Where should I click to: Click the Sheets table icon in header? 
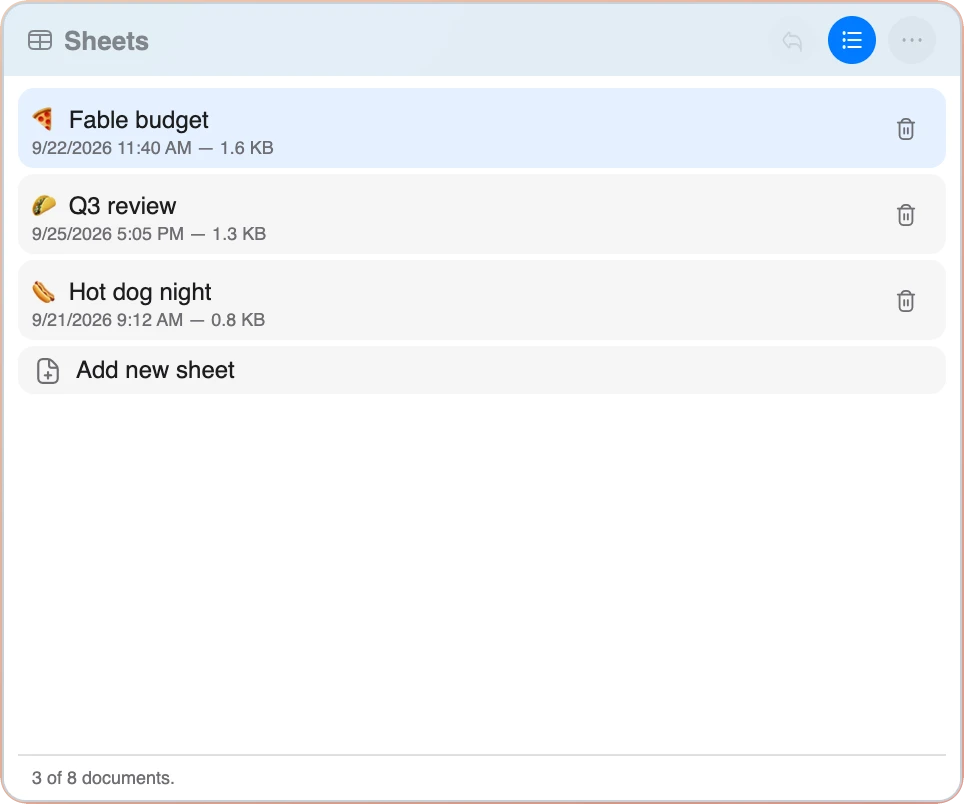(40, 41)
